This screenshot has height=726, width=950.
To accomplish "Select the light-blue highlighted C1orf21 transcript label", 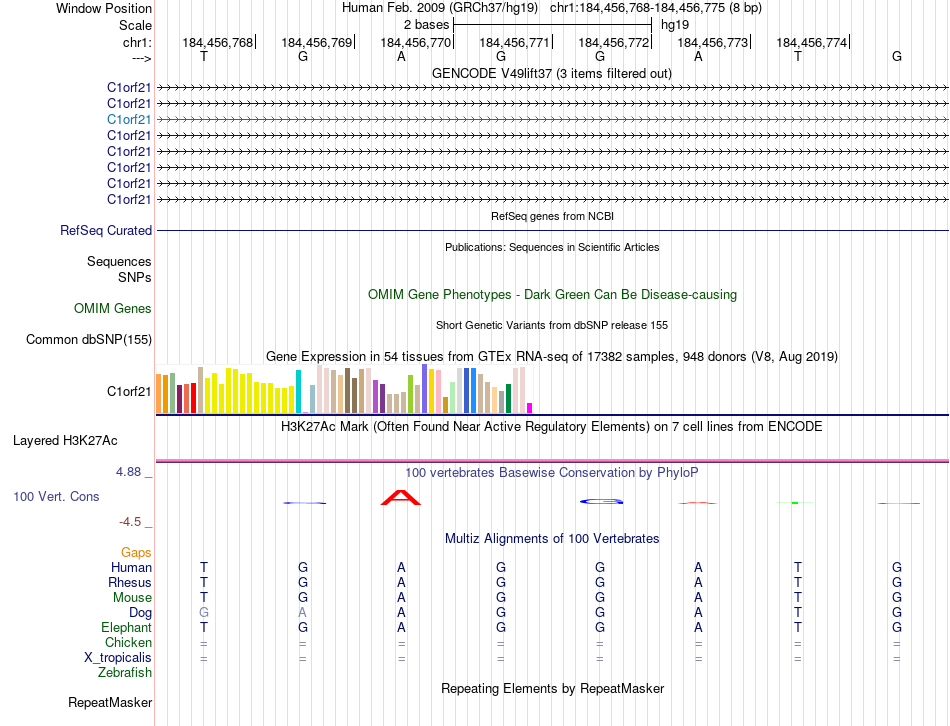I will [x=129, y=119].
